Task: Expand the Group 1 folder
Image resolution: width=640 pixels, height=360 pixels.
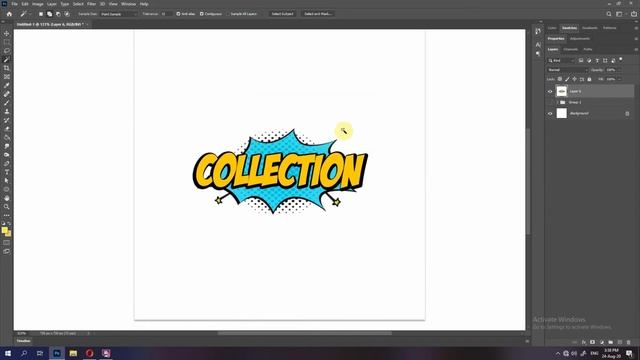Action: coord(557,102)
